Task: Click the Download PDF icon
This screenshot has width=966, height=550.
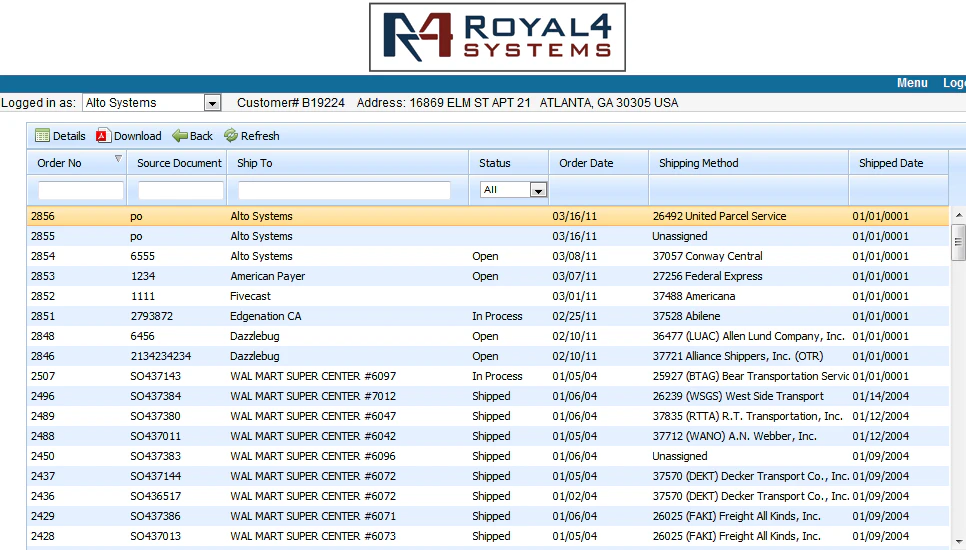Action: 102,135
